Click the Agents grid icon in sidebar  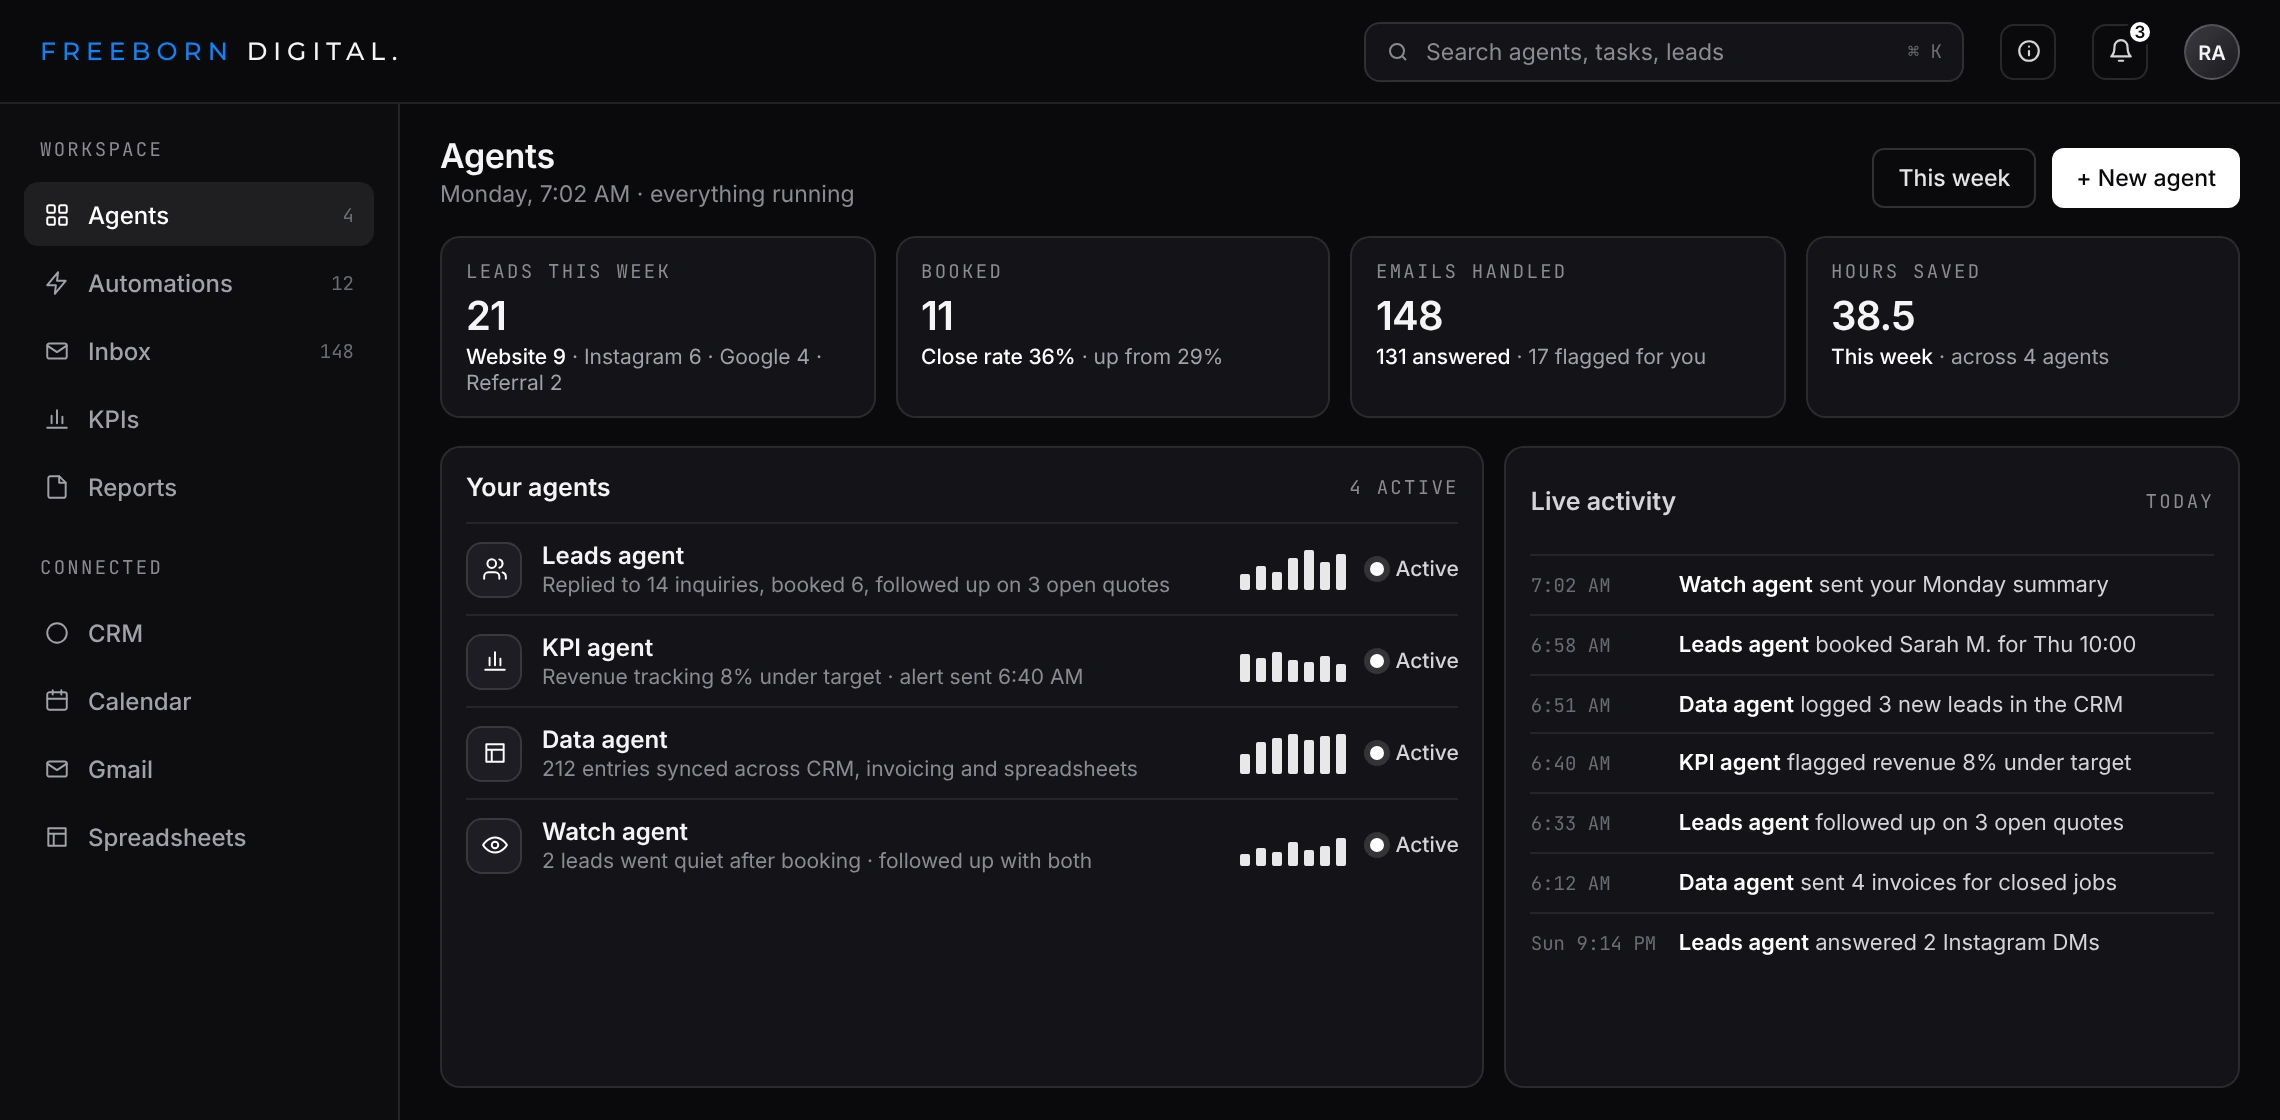57,216
